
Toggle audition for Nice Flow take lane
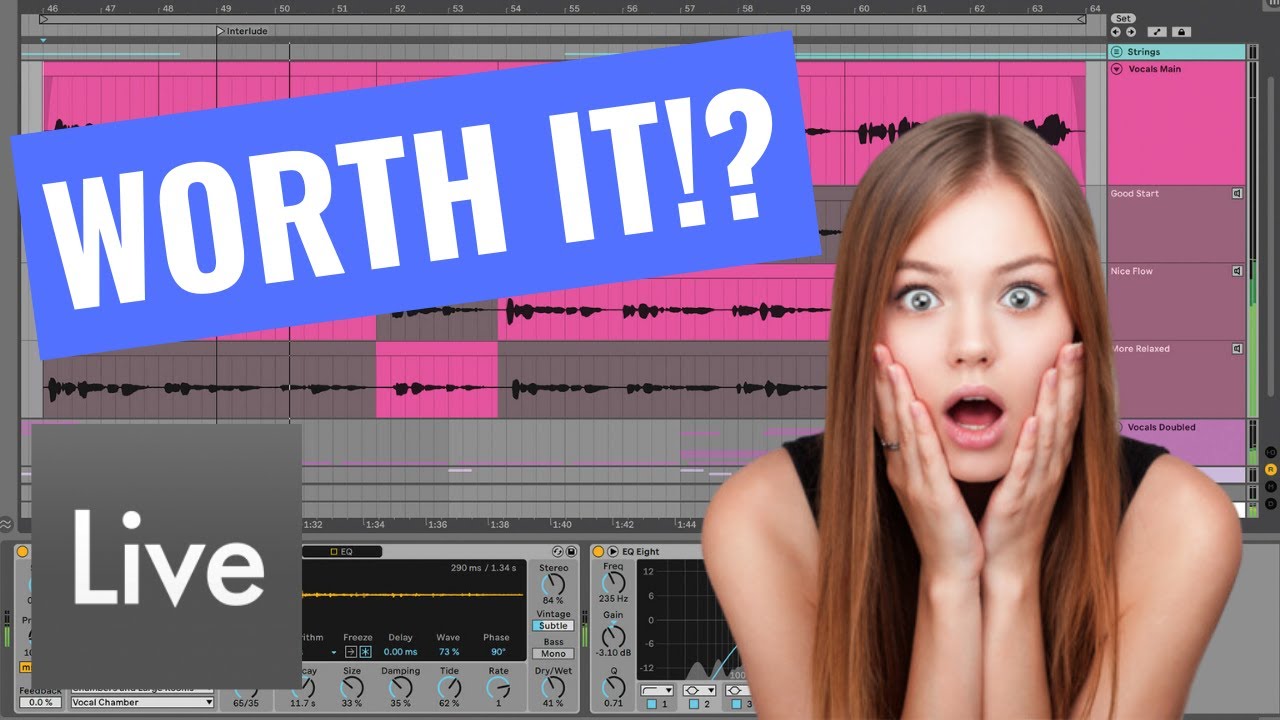click(1237, 271)
